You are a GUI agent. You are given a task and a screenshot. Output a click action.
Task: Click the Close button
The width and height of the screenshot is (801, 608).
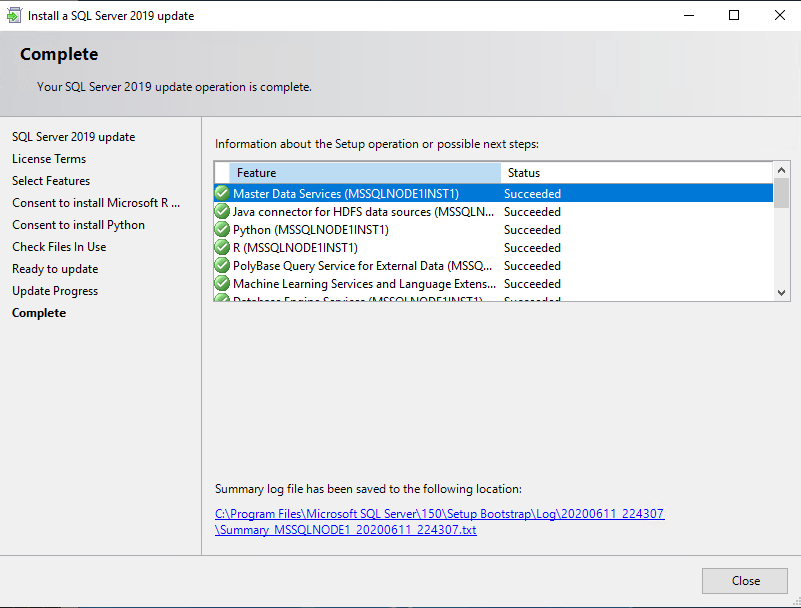[744, 581]
